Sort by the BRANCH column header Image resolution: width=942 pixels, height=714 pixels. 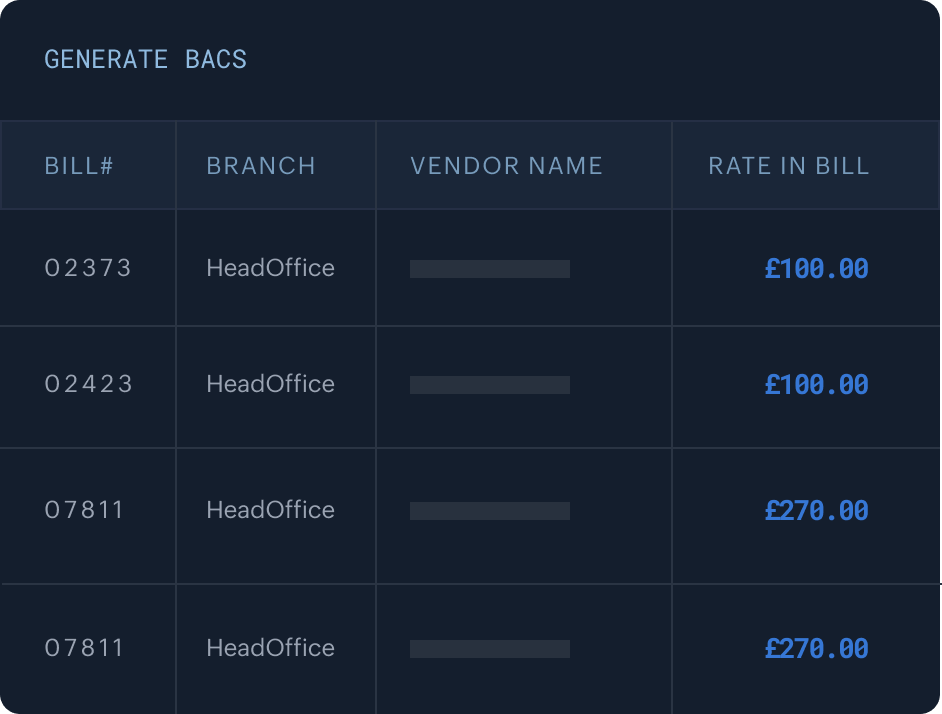coord(261,166)
